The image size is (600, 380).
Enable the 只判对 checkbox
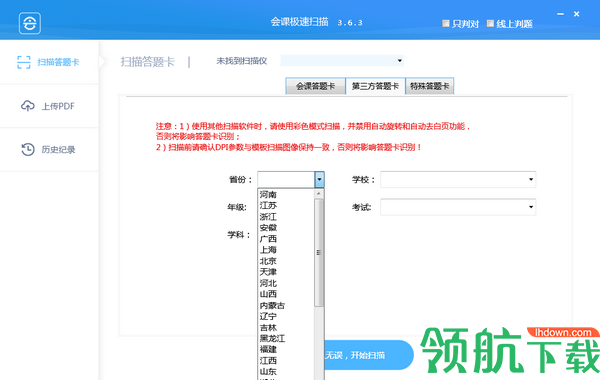coord(446,23)
